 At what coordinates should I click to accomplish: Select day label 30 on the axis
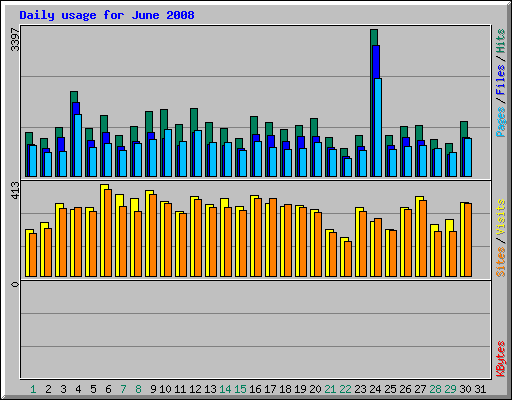(465, 389)
